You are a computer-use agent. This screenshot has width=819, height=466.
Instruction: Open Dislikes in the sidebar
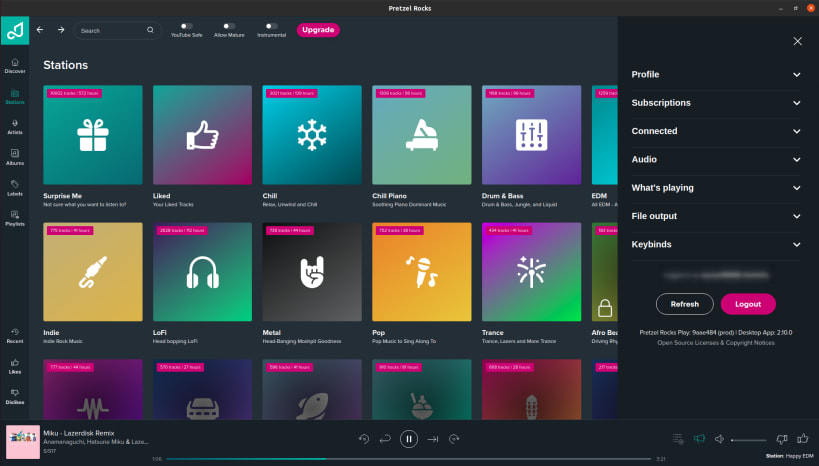15,397
